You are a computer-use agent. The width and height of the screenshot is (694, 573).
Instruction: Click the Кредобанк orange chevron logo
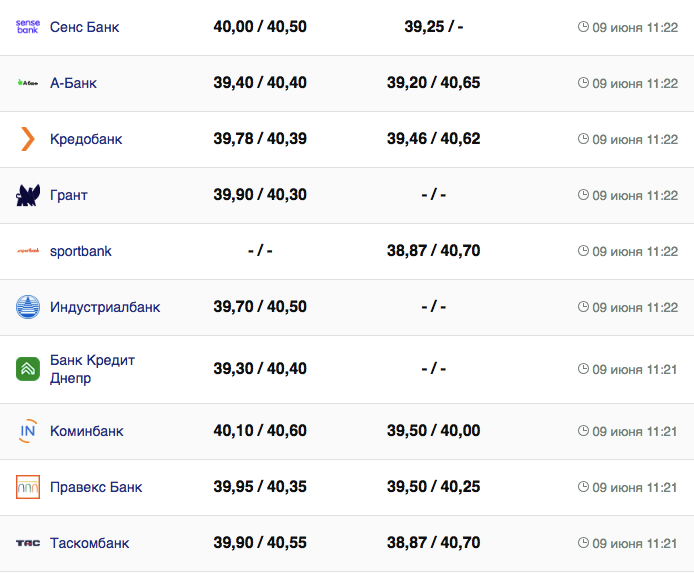[x=28, y=139]
